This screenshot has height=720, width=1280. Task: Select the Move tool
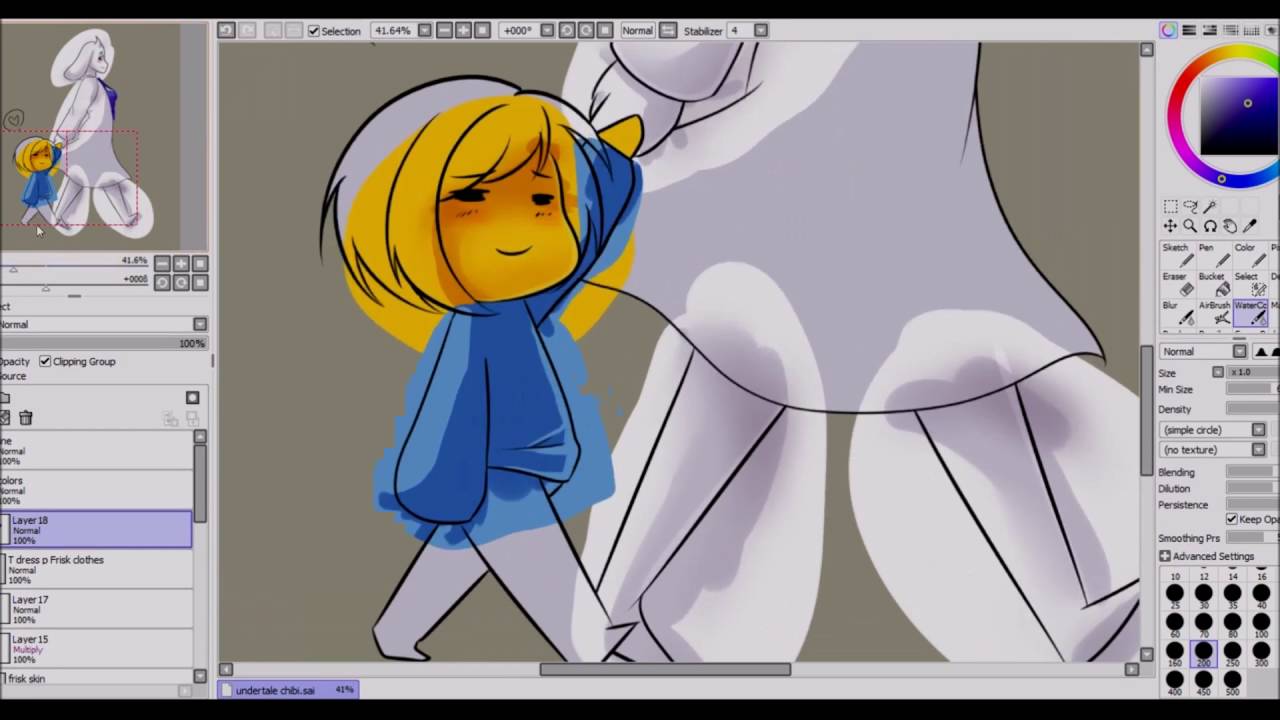click(x=1170, y=226)
